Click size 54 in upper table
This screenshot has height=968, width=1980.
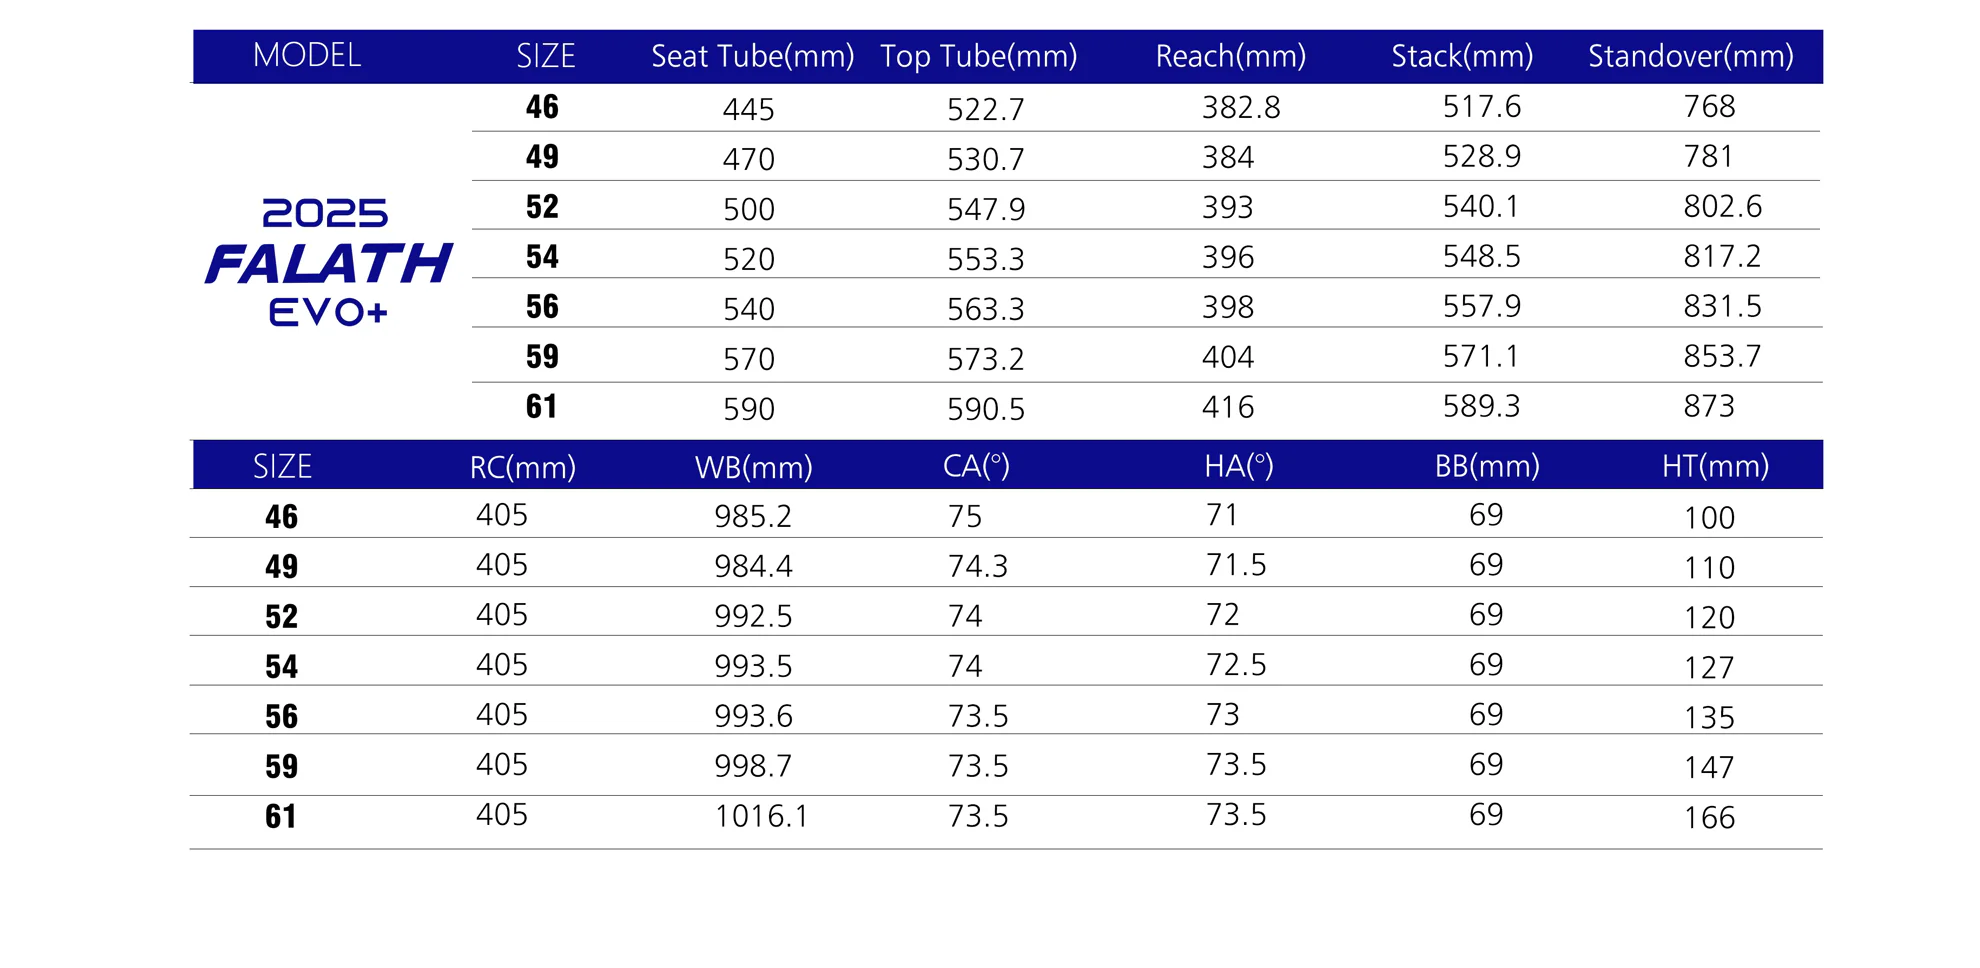click(x=542, y=257)
